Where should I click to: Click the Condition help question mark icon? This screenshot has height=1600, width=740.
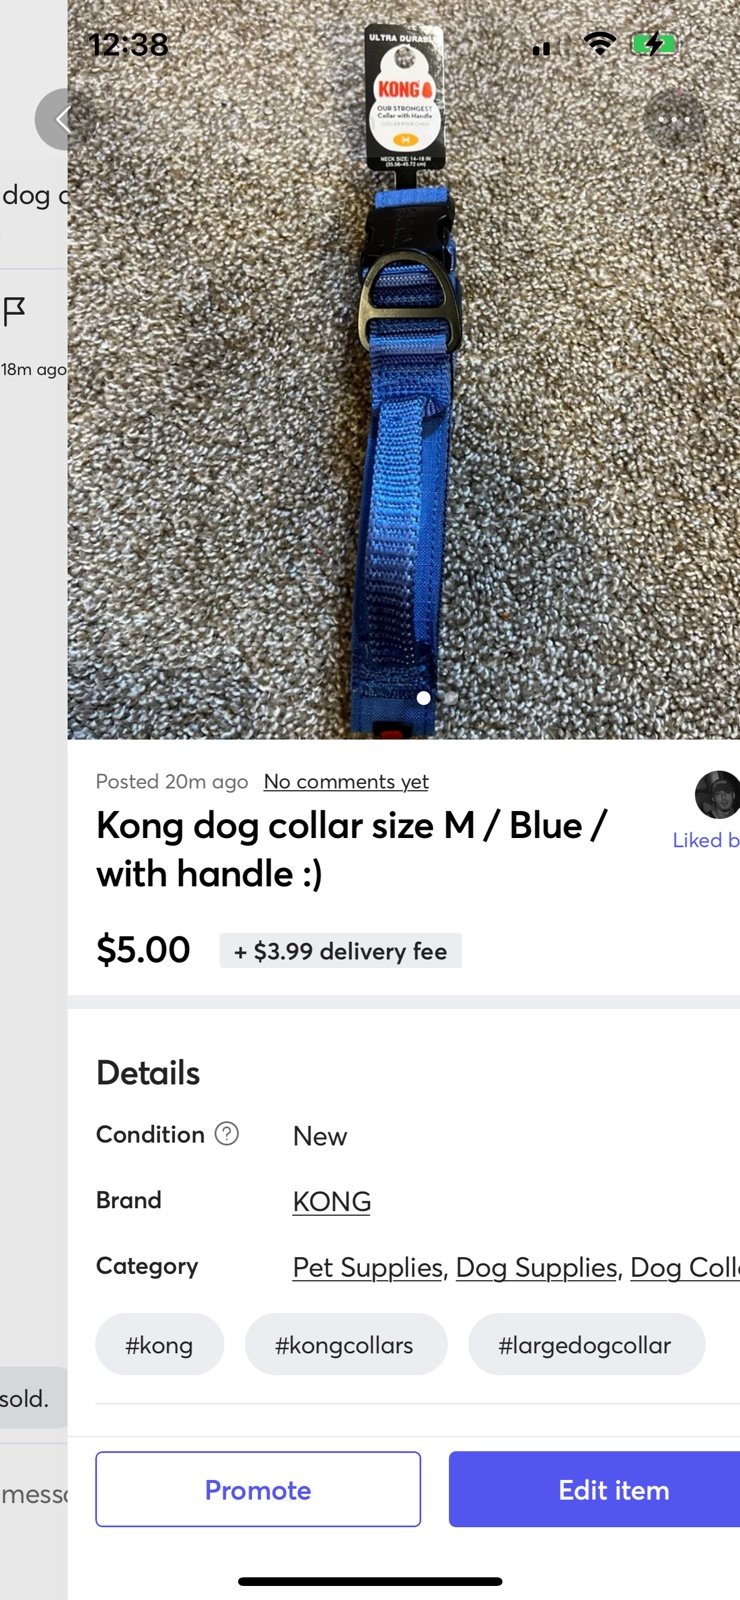coord(227,1133)
